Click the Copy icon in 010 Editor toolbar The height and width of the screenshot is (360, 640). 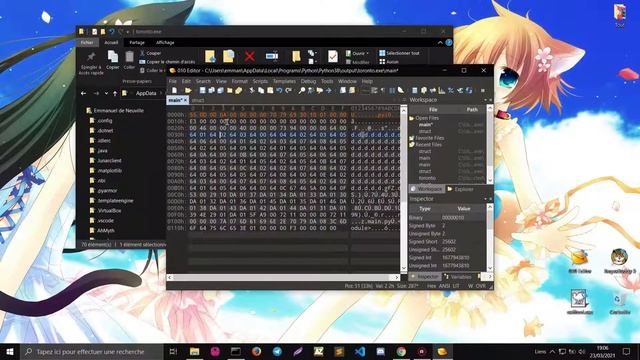tap(261, 90)
